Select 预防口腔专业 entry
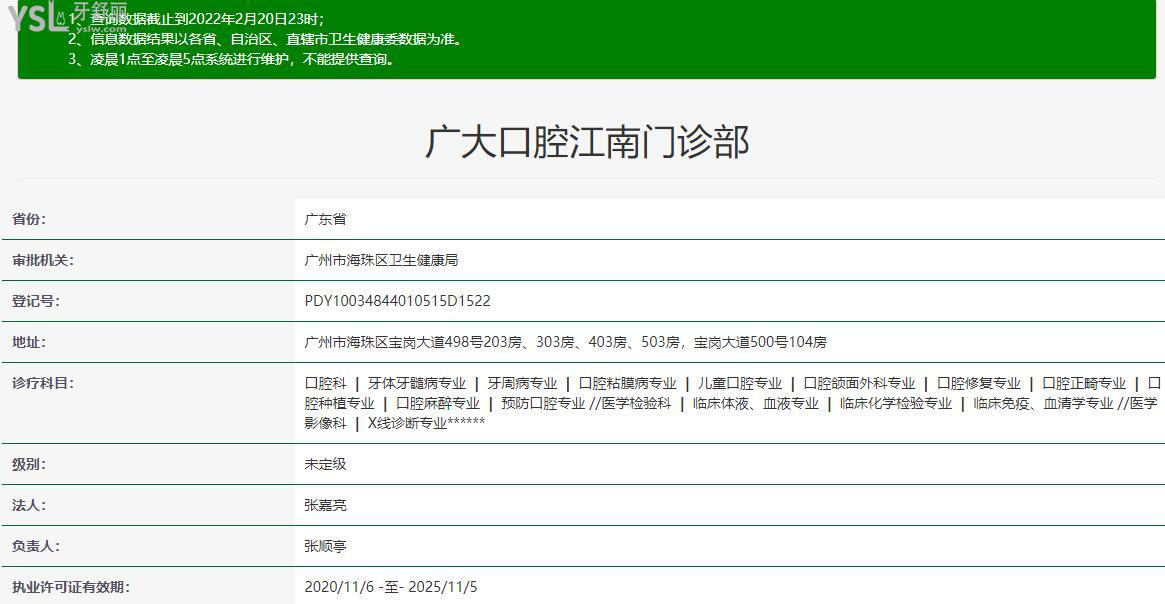Viewport: 1165px width, 604px height. (x=544, y=403)
